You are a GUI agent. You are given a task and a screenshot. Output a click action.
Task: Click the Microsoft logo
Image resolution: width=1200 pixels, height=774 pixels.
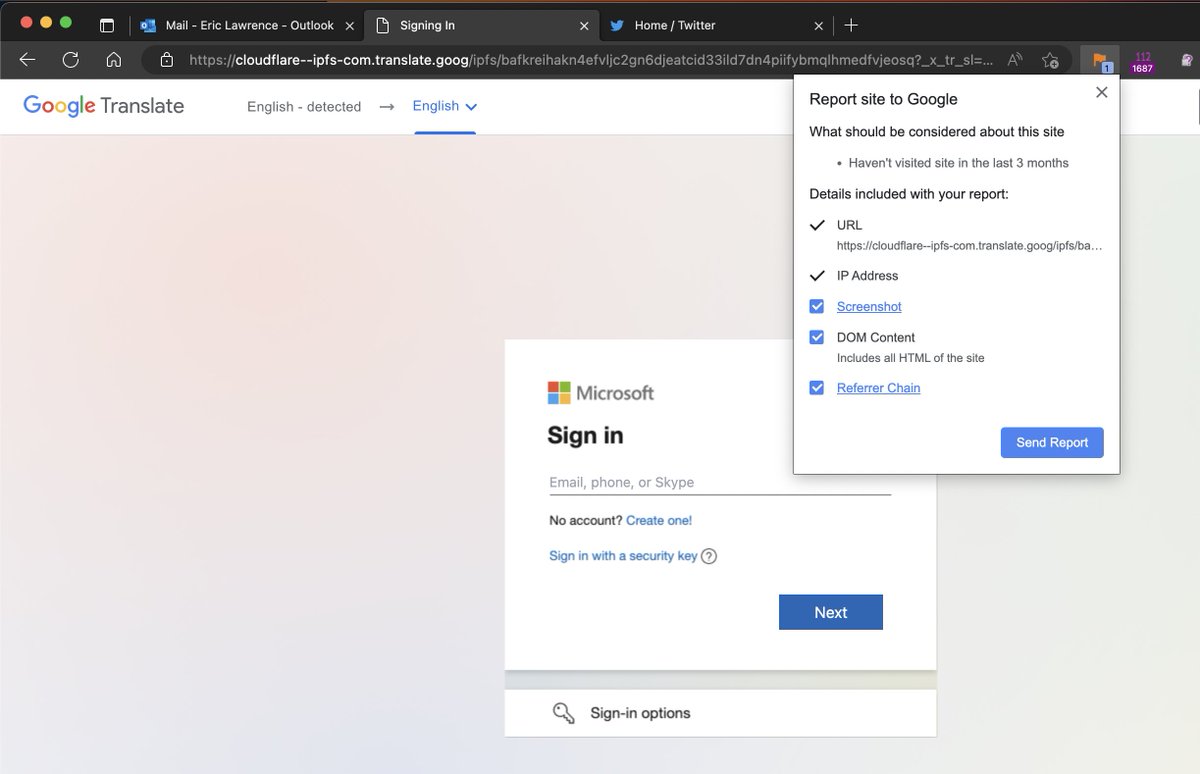(x=600, y=393)
